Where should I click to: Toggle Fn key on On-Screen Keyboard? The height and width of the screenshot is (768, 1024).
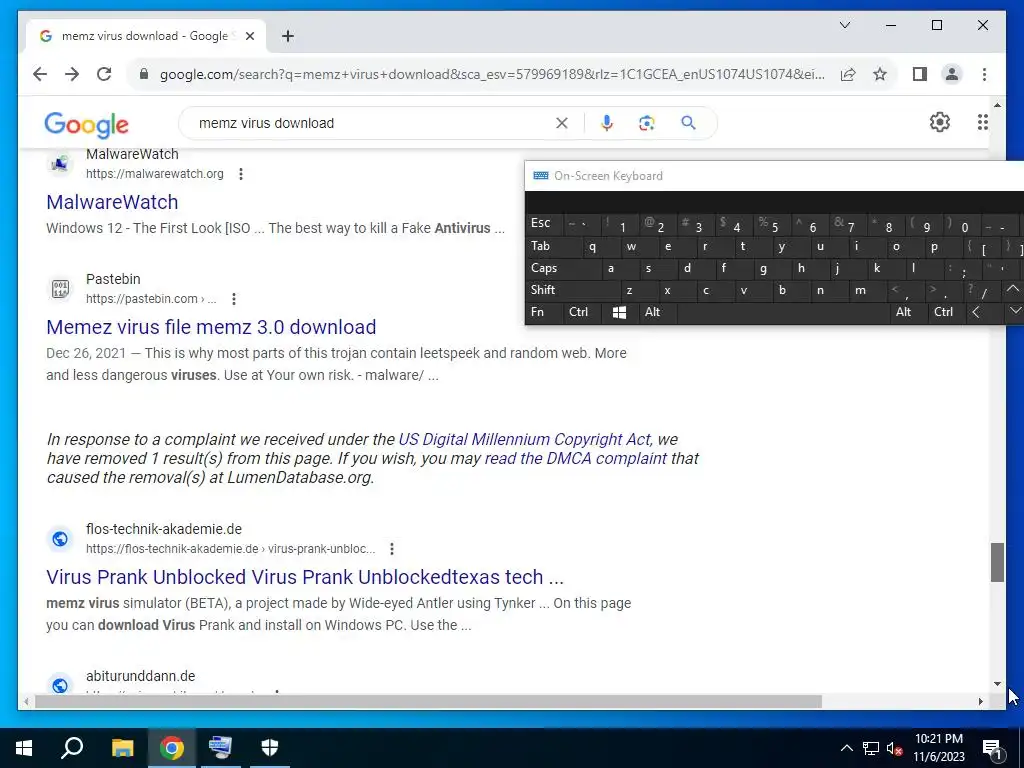coord(543,312)
